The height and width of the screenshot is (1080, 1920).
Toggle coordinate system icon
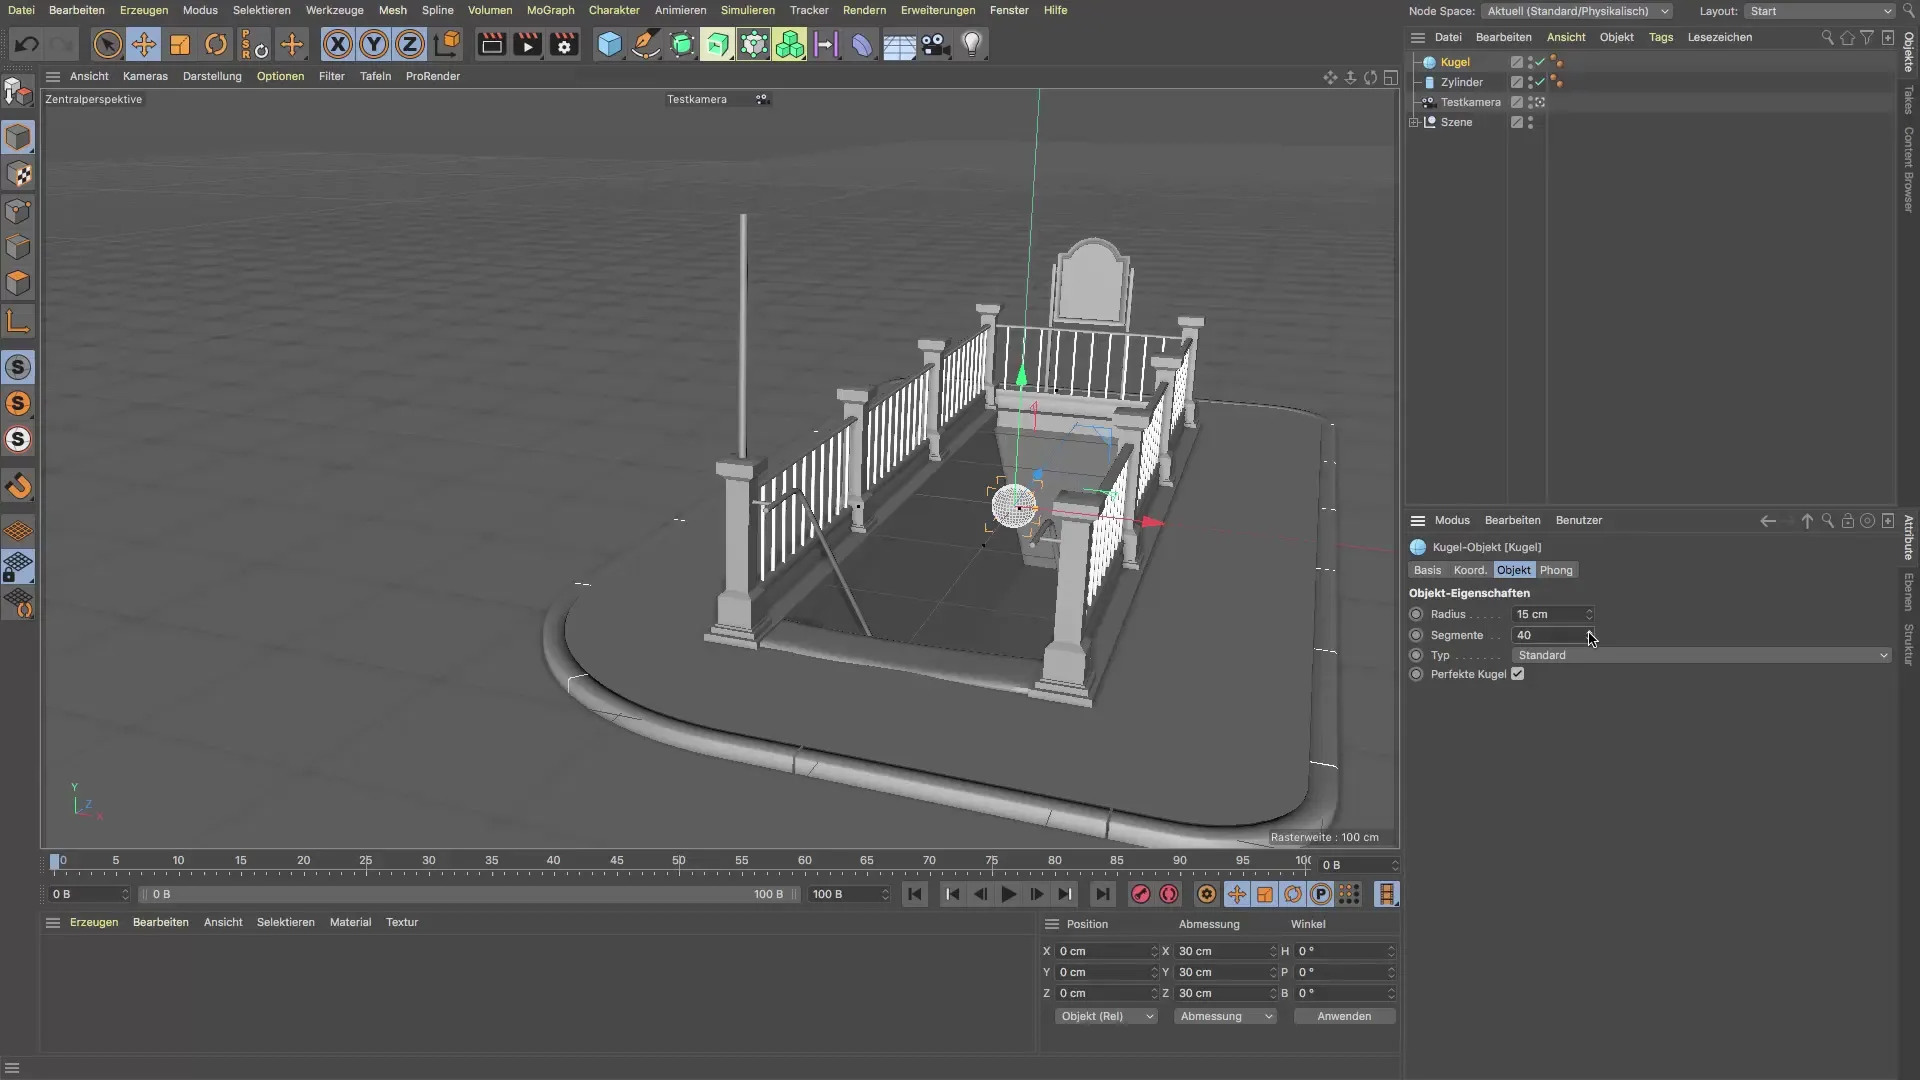[447, 45]
